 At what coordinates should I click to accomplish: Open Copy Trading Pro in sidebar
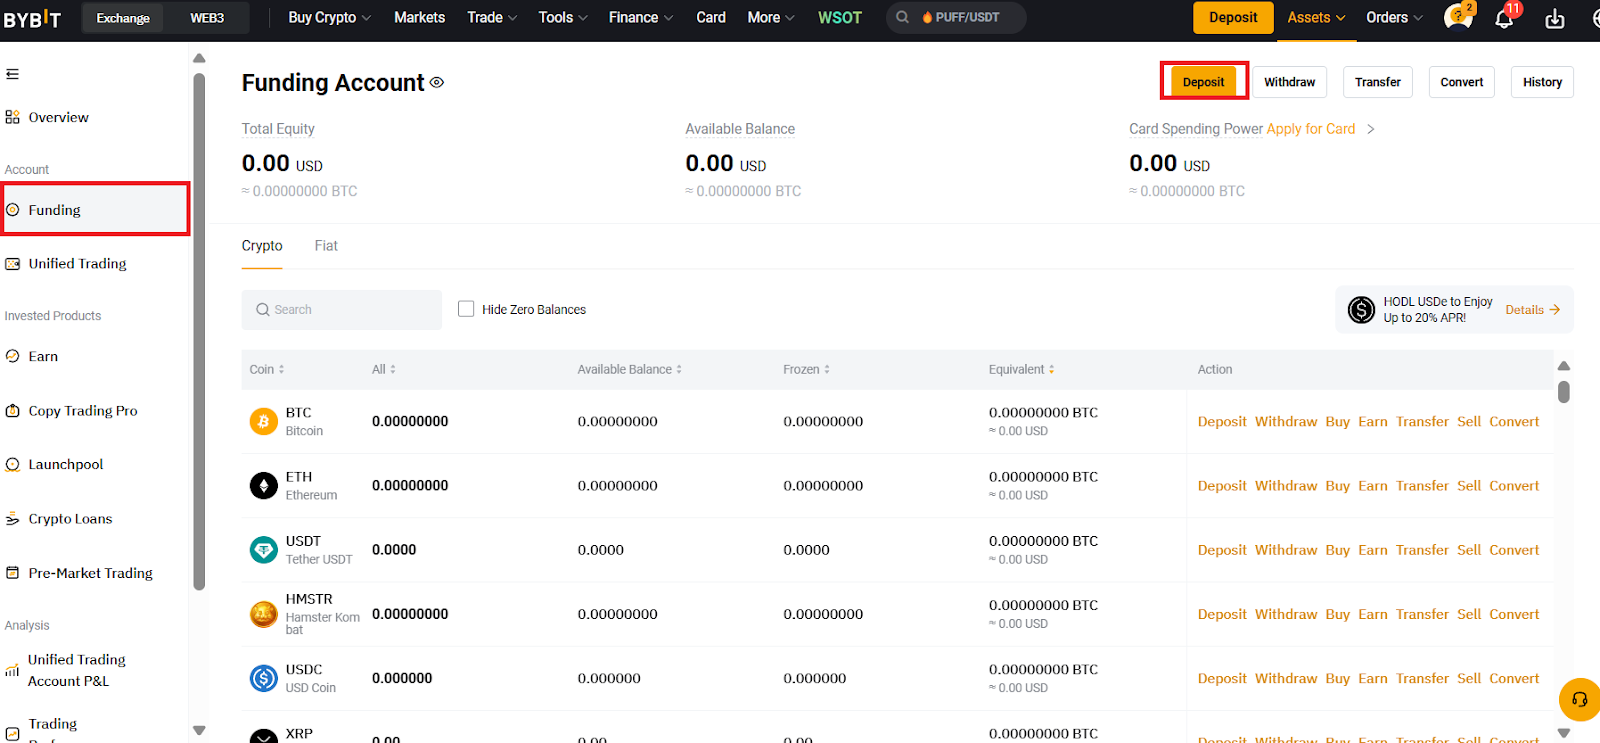coord(71,410)
